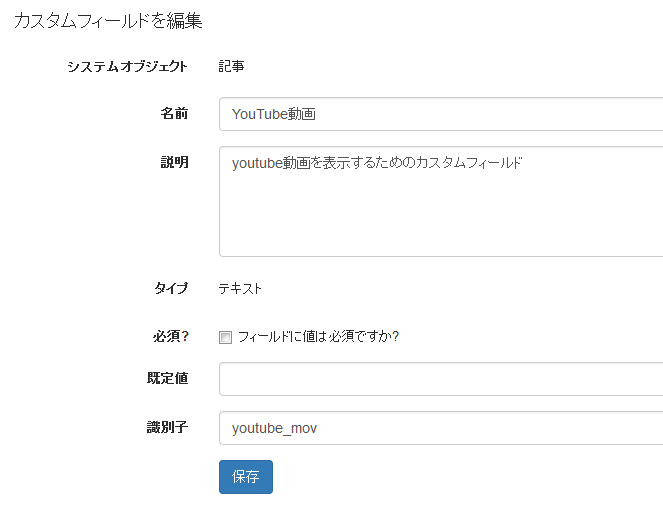Click the 保存 save button

click(x=246, y=477)
